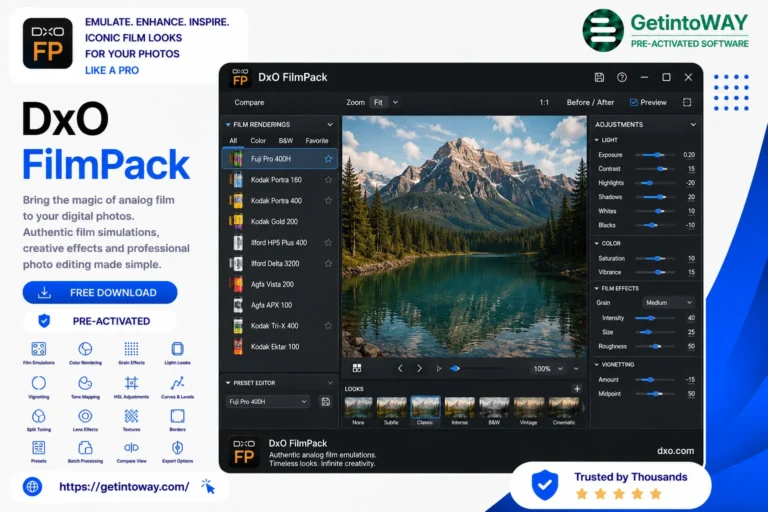The width and height of the screenshot is (768, 512).
Task: Click Curves & Levels feature icon
Action: (177, 383)
